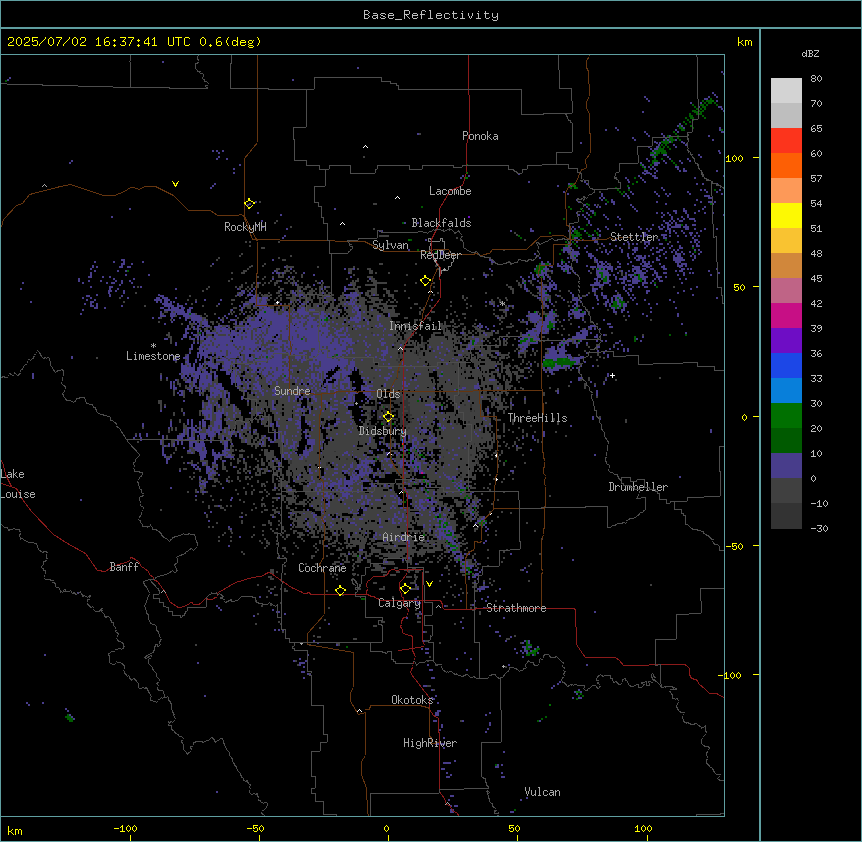Click the yellow V marker northeast of Calgary
Screen dimensions: 862x842
(429, 584)
